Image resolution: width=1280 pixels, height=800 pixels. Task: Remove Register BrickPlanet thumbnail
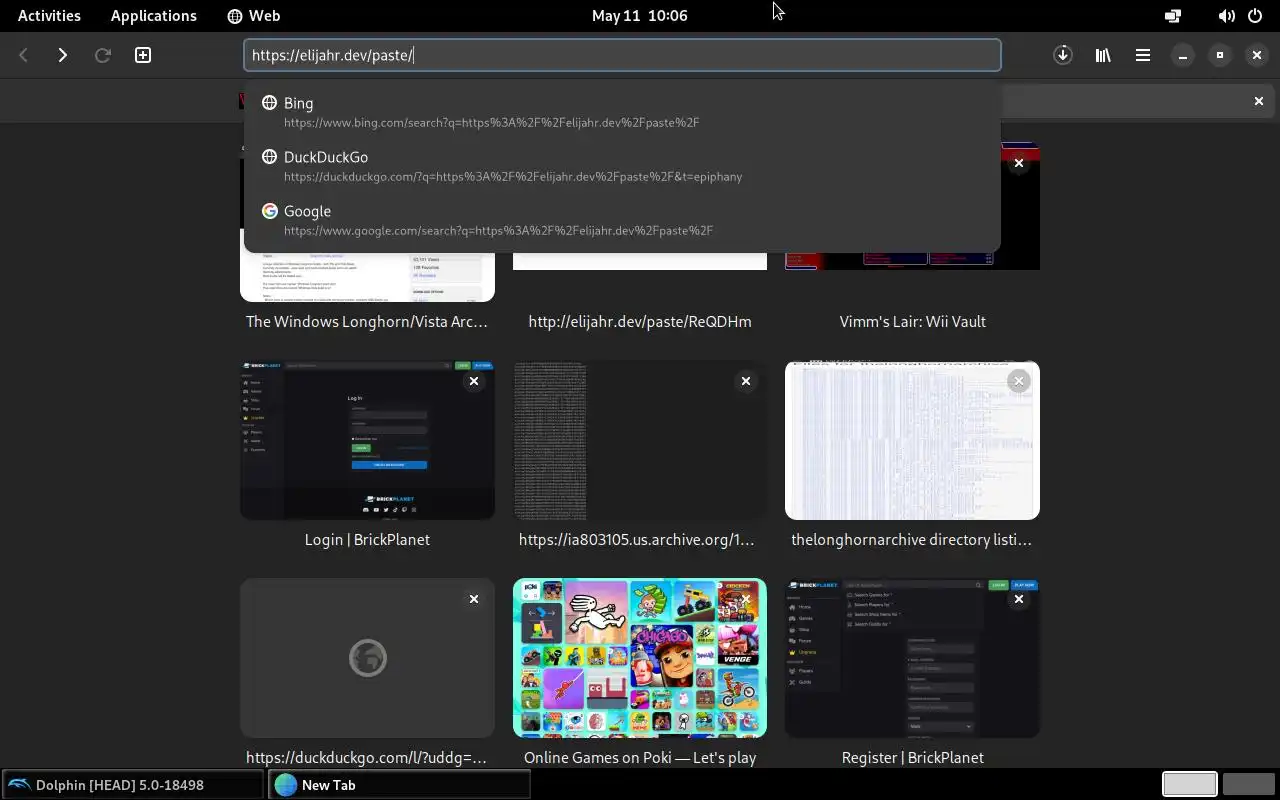(1019, 599)
